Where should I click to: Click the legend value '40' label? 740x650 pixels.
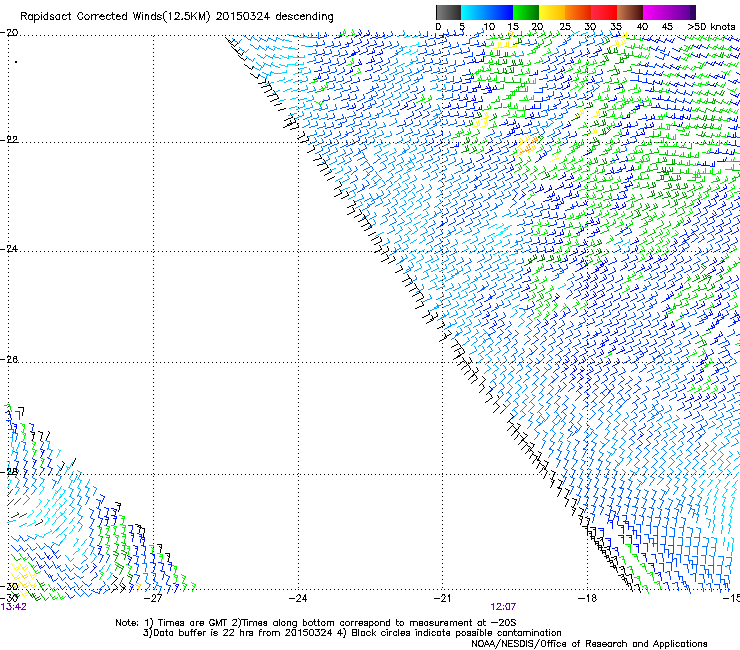(642, 27)
